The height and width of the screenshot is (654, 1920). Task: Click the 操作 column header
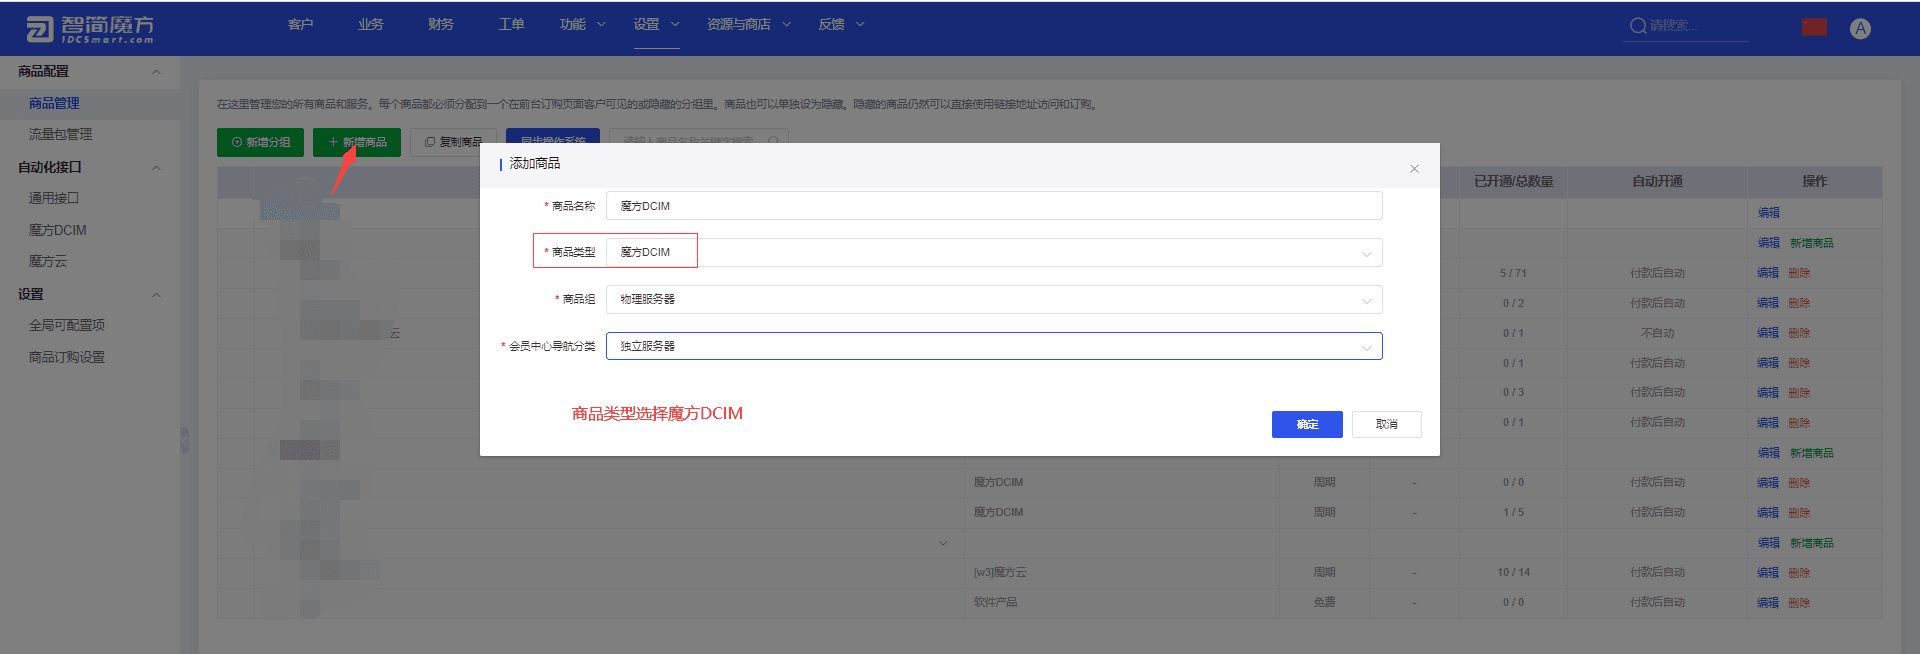coord(1814,181)
